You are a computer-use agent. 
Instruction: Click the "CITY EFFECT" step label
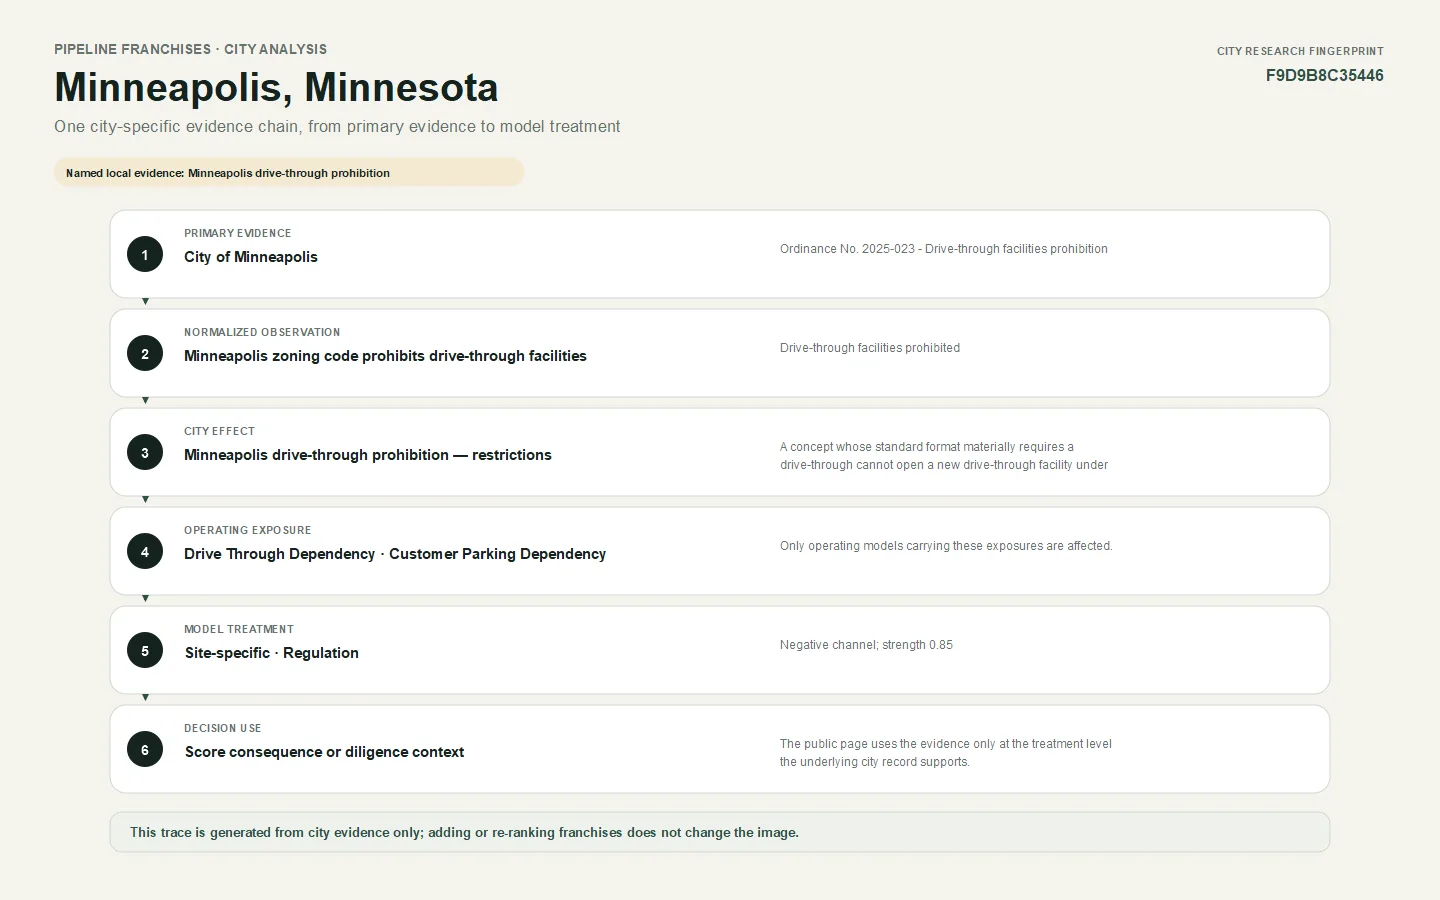[219, 431]
